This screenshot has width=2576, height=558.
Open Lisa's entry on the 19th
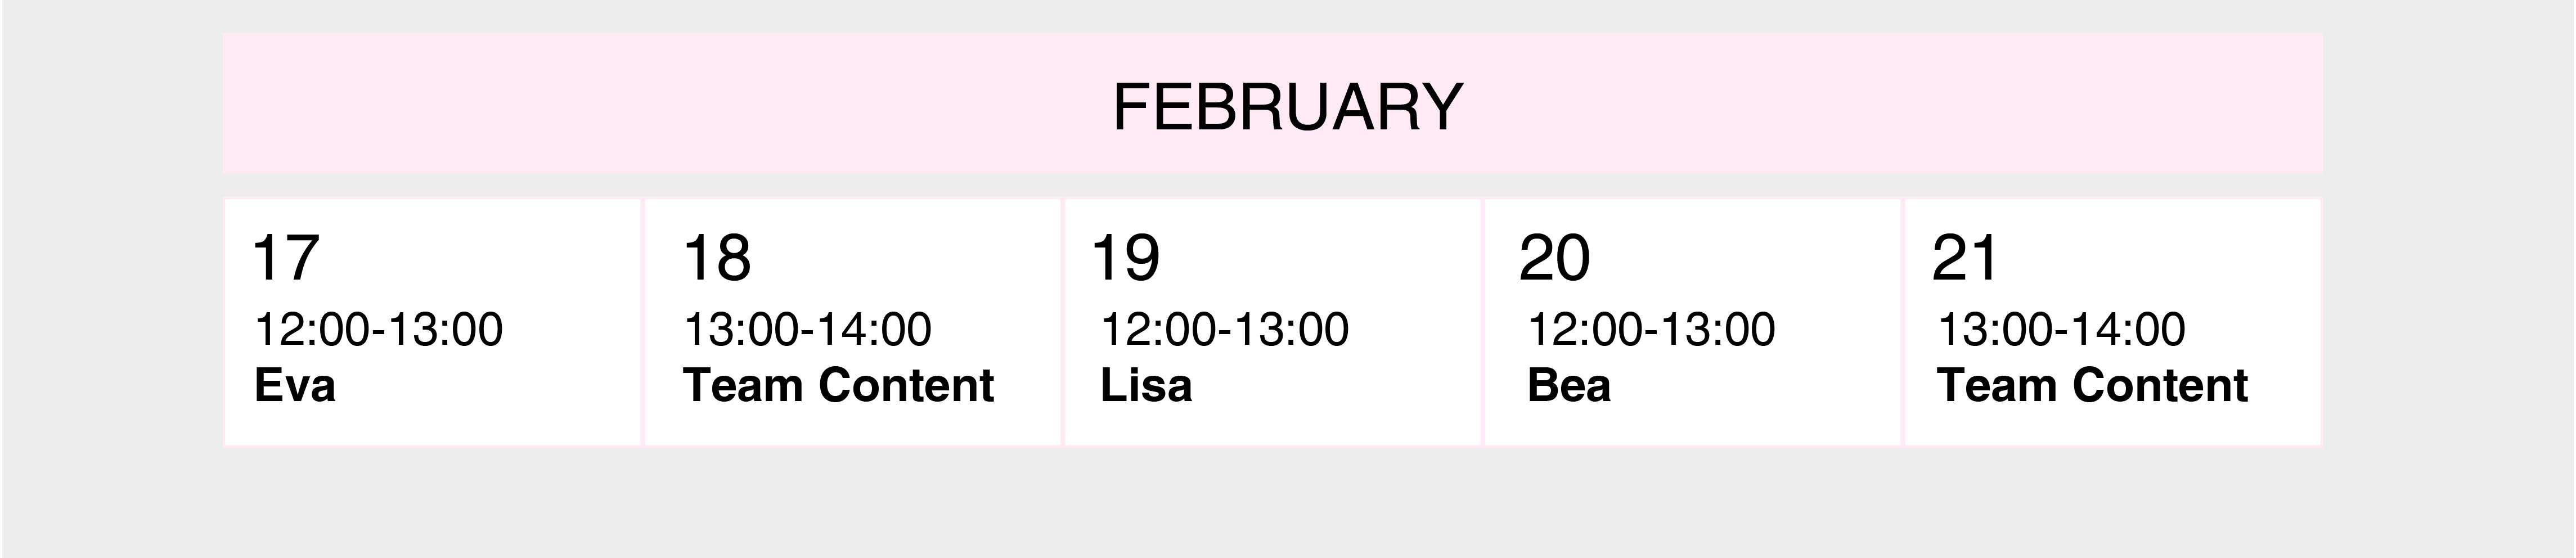click(x=1146, y=385)
